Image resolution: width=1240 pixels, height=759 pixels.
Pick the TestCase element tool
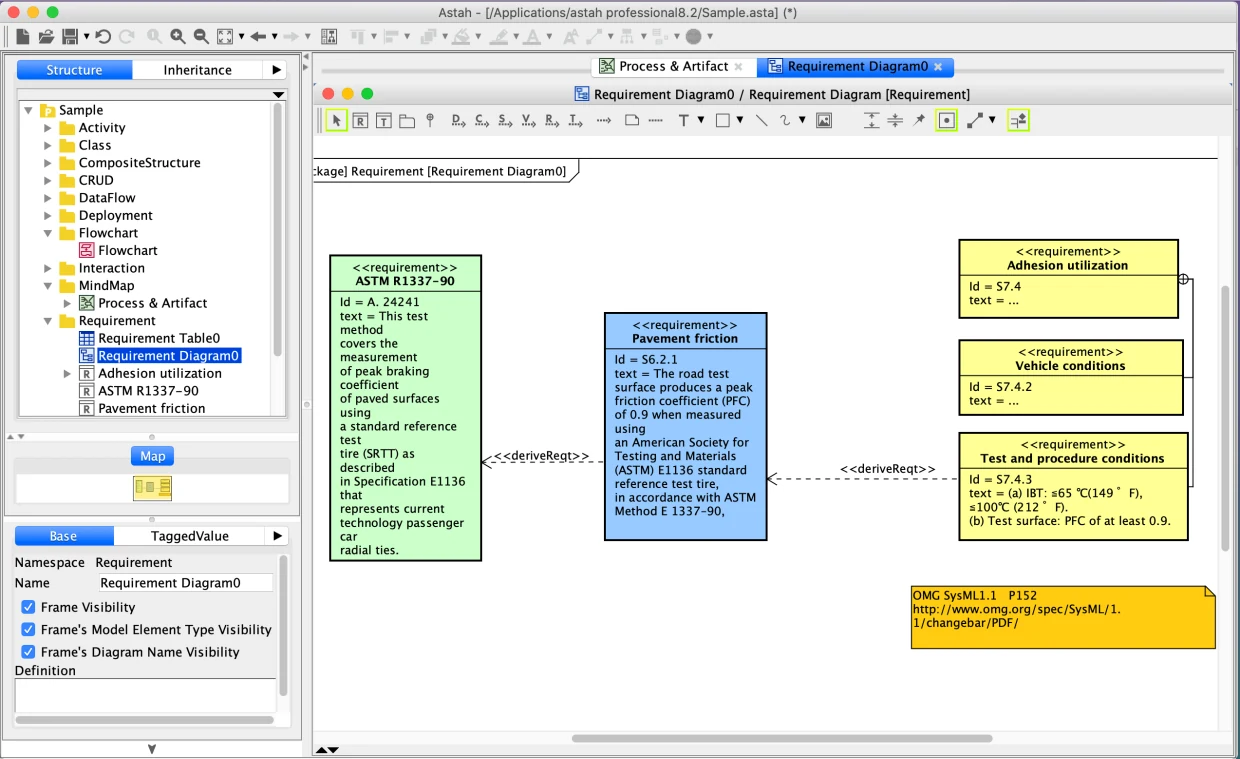(x=383, y=121)
